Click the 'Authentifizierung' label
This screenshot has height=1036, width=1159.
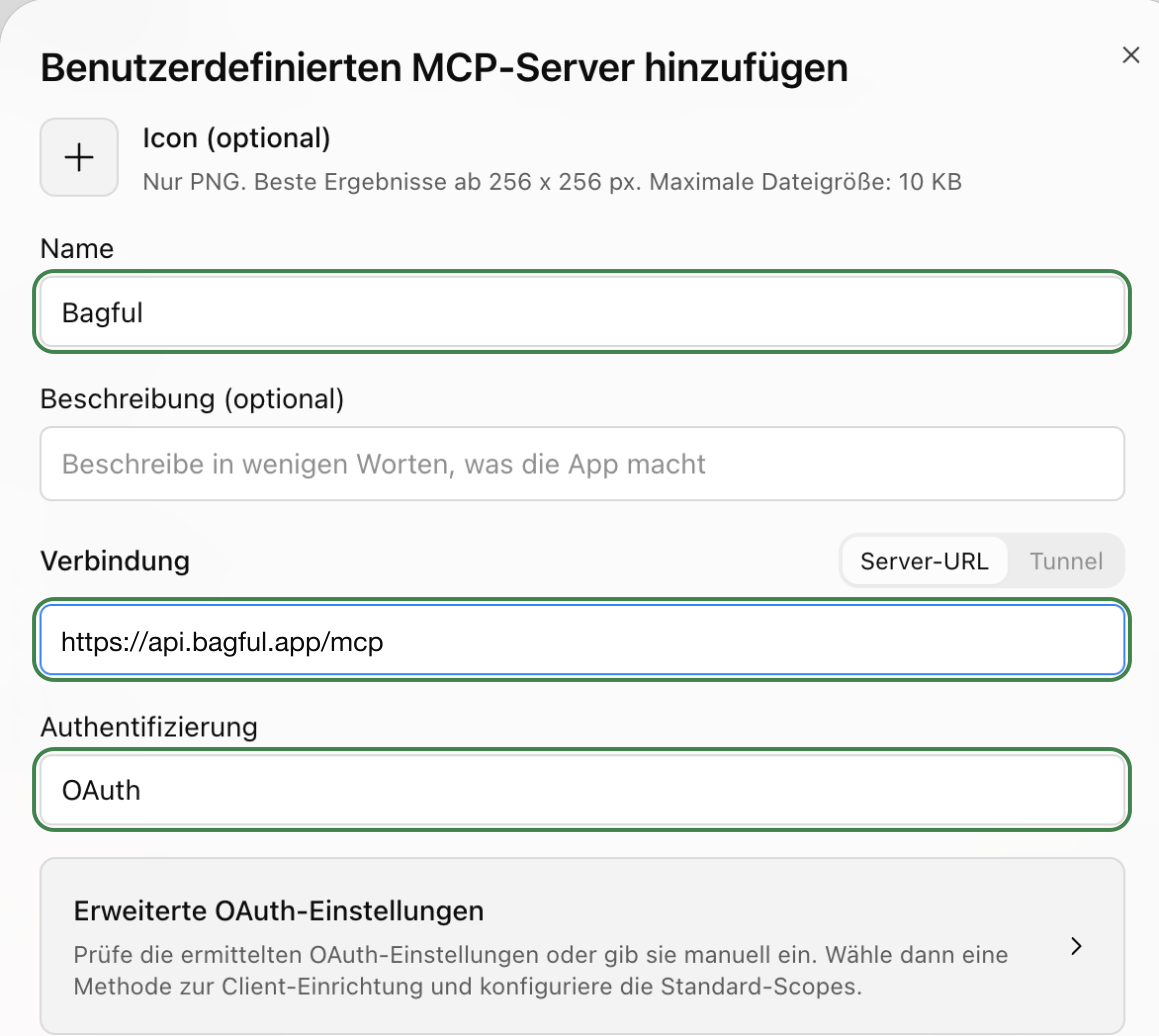point(149,726)
